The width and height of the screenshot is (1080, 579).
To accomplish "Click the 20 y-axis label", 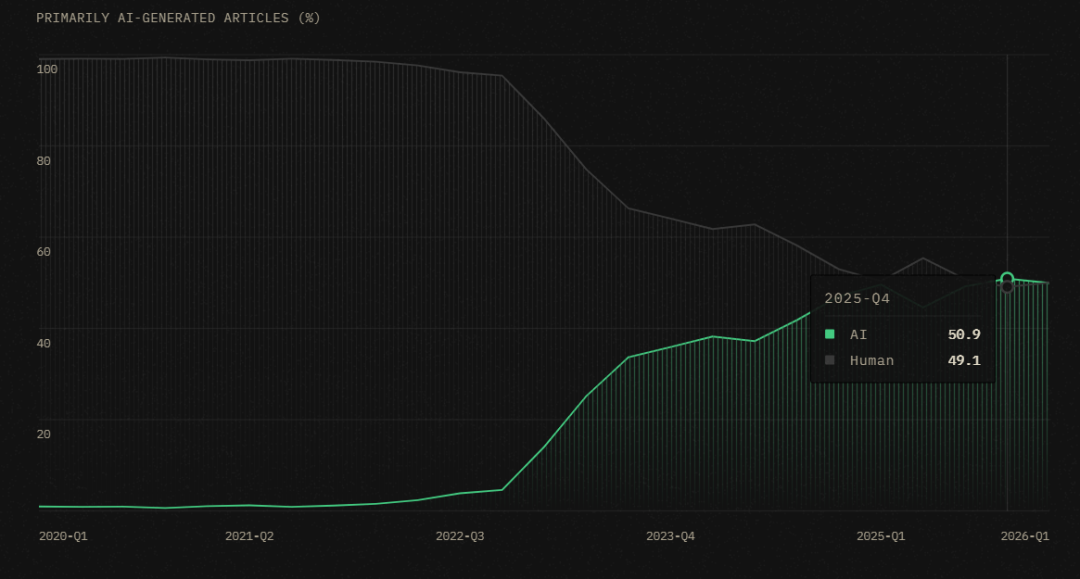I will pos(43,434).
